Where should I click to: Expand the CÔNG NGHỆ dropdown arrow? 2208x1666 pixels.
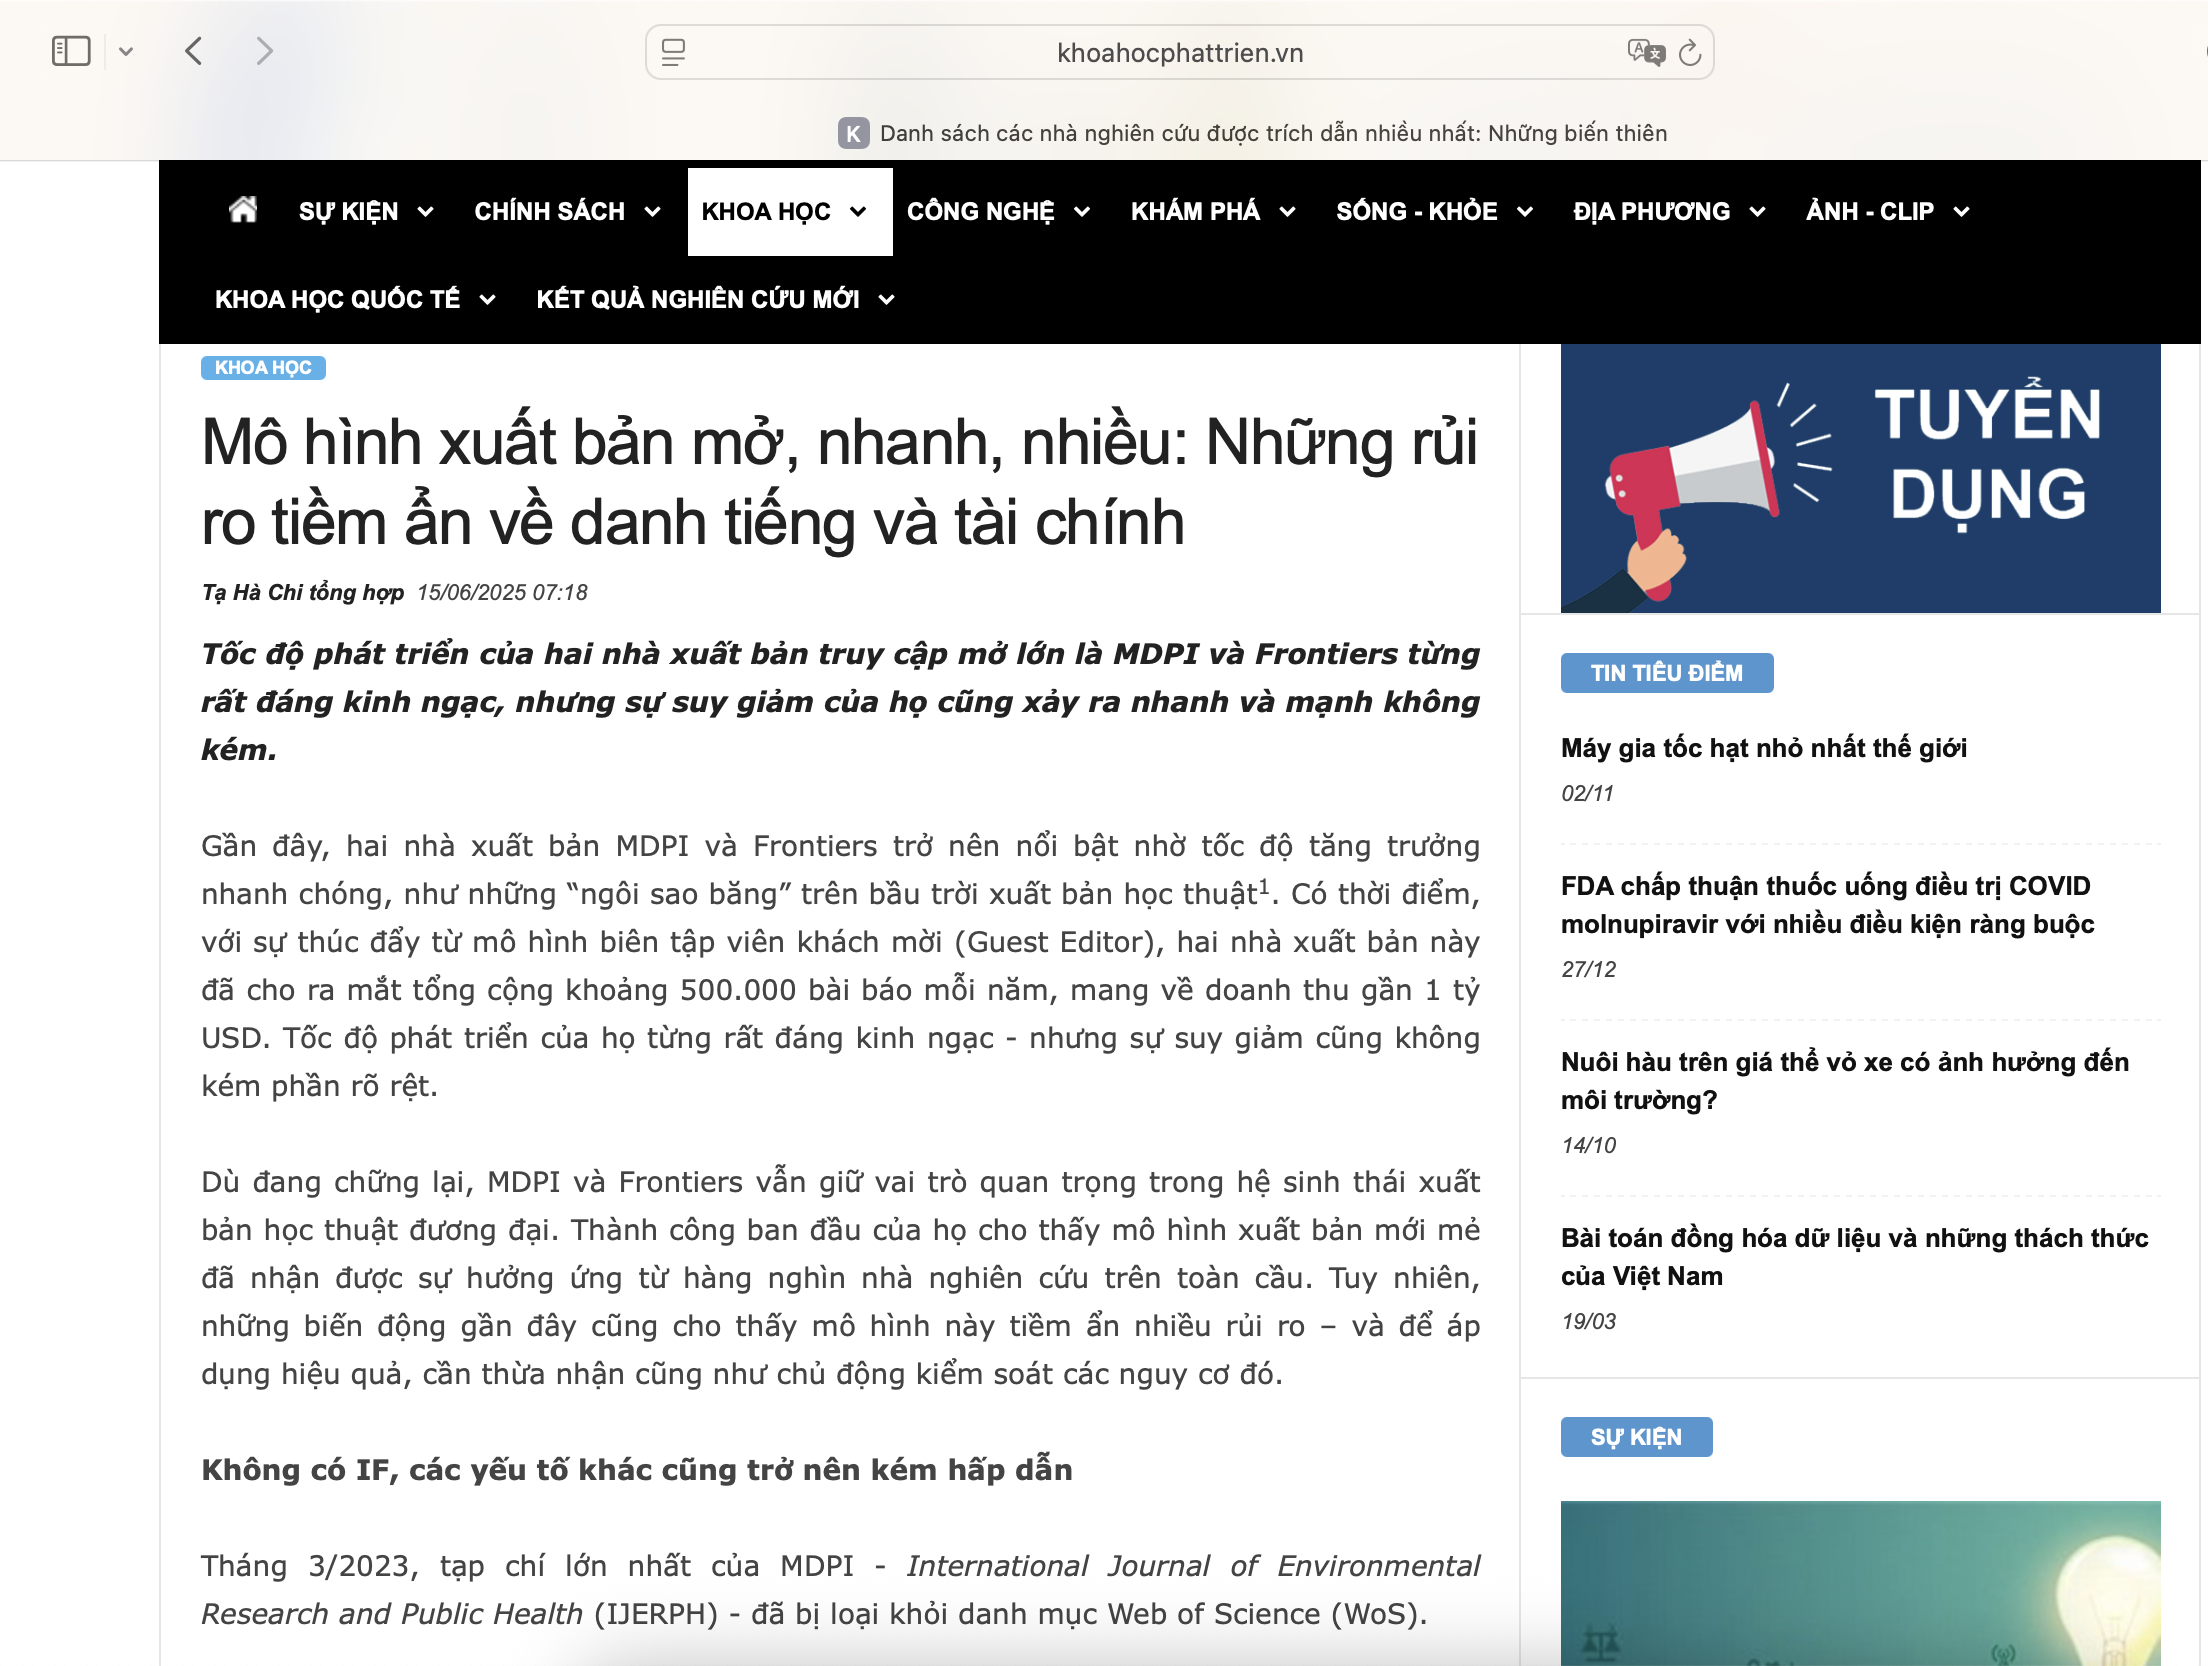click(x=1082, y=212)
